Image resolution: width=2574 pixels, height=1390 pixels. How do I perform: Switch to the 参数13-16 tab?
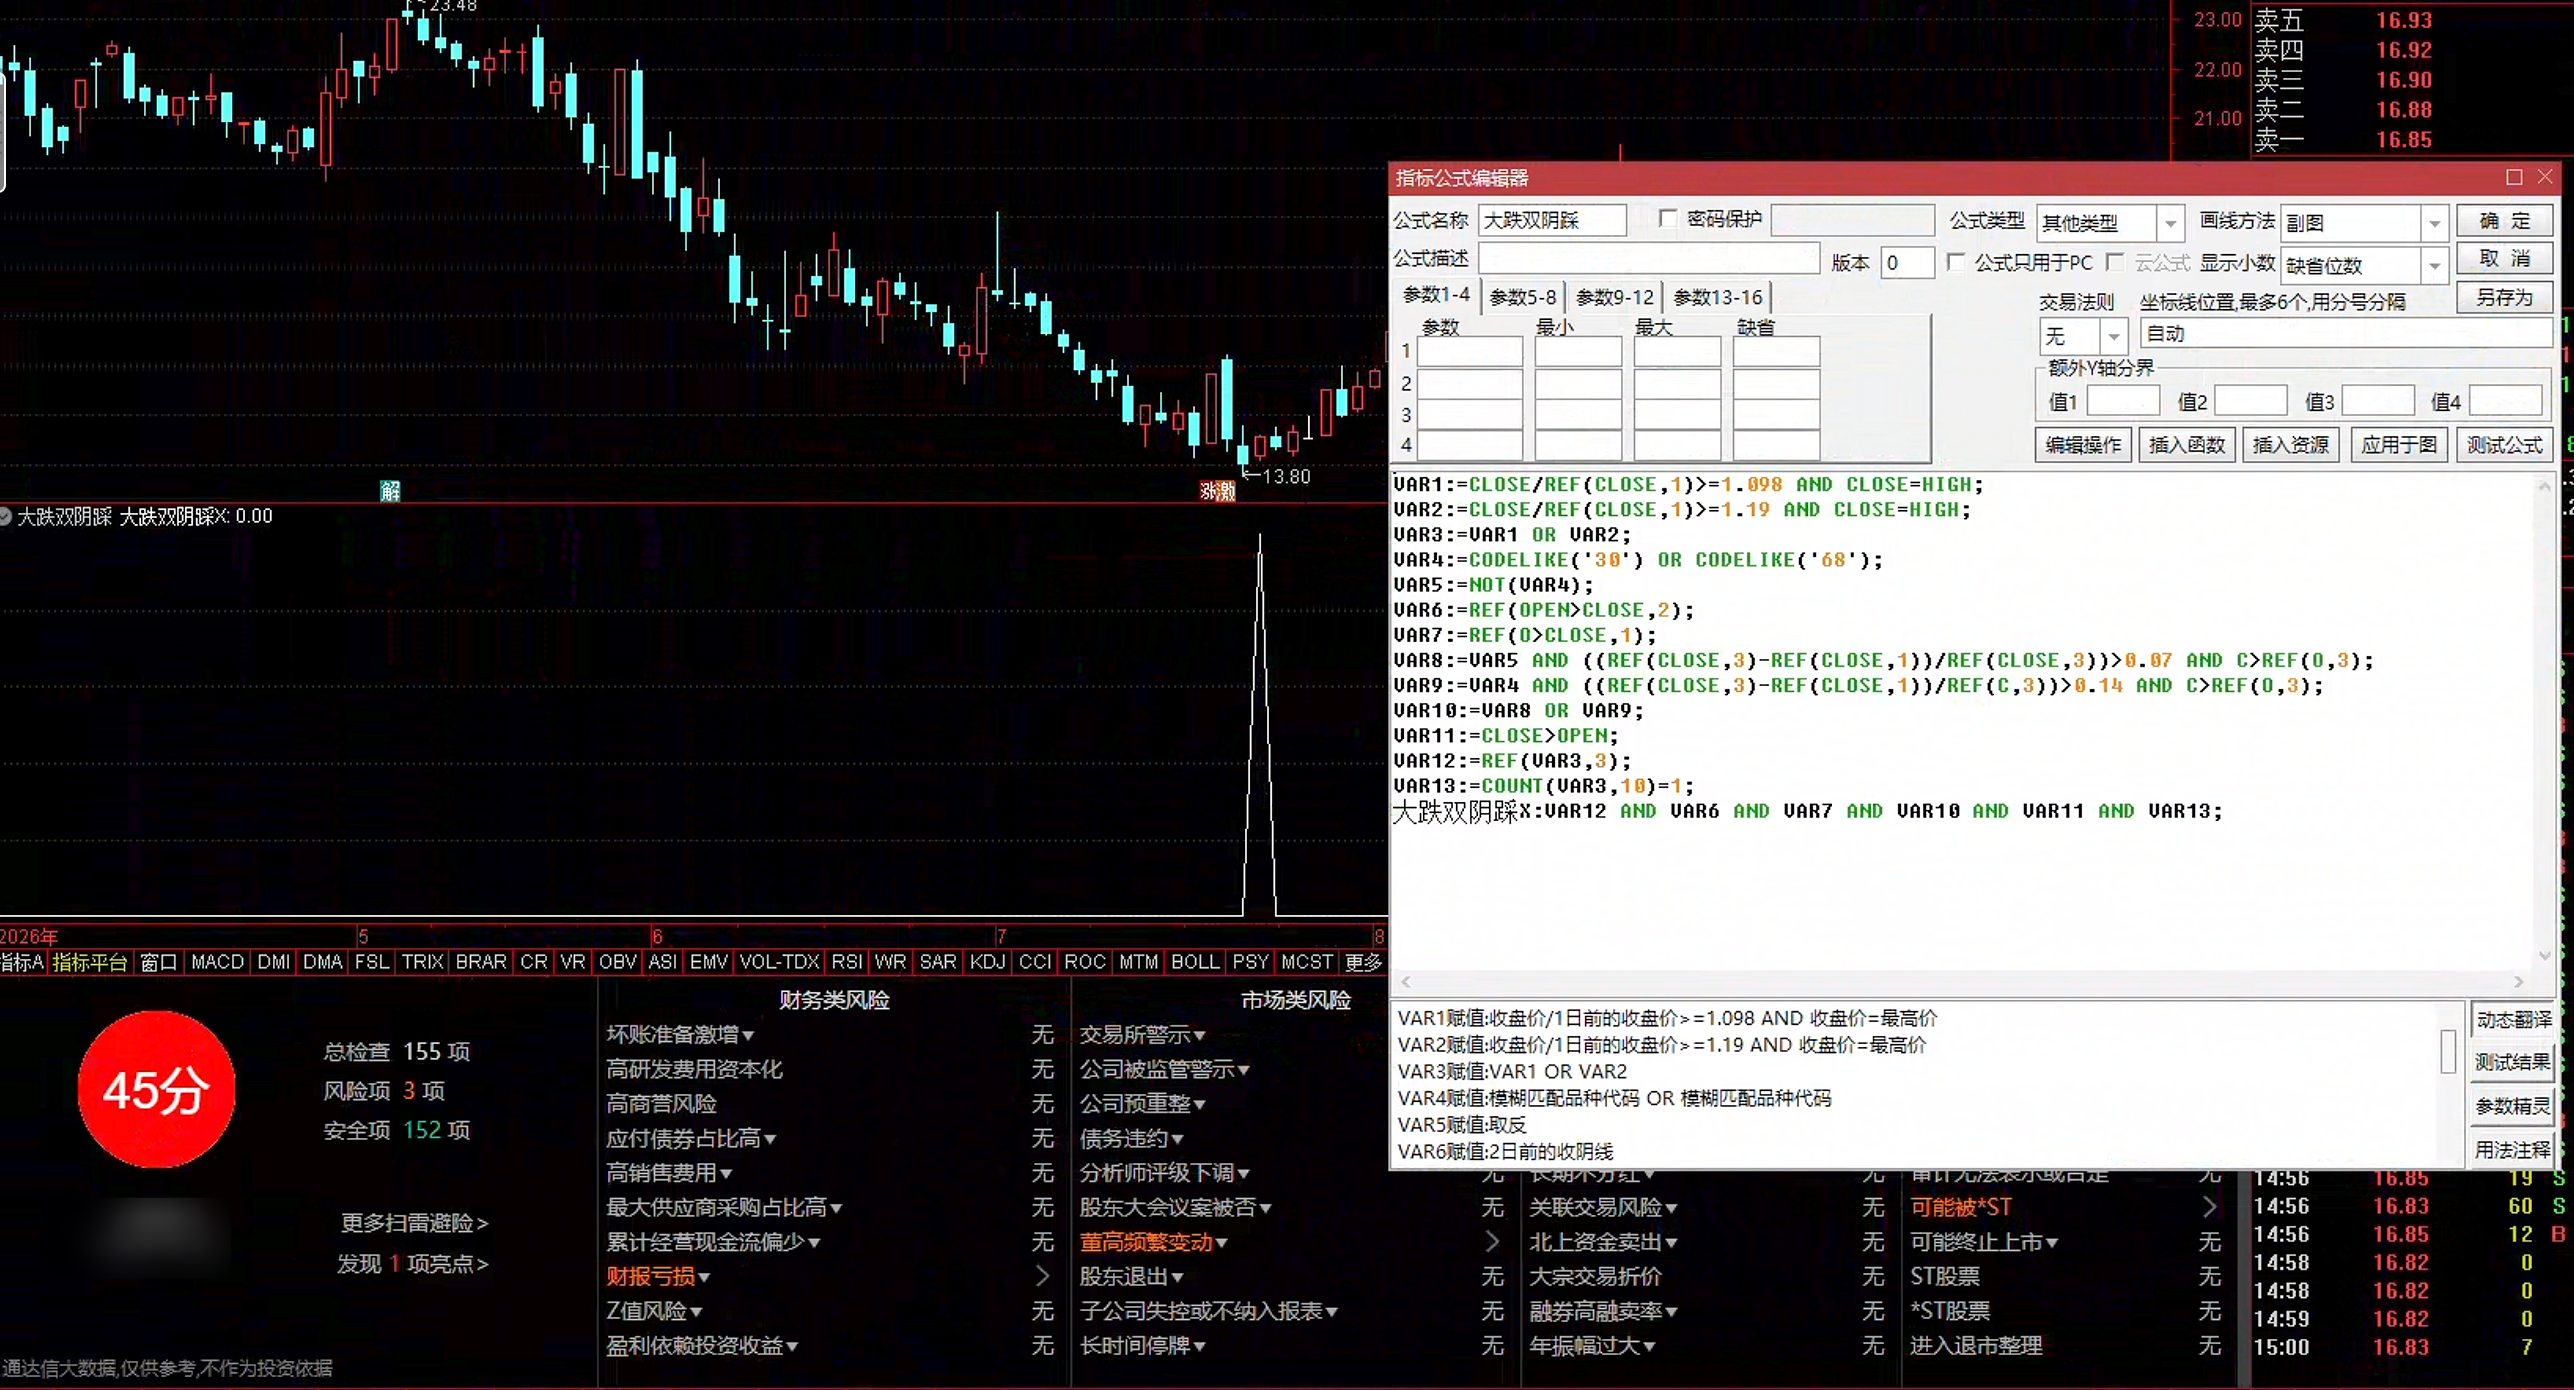1717,297
